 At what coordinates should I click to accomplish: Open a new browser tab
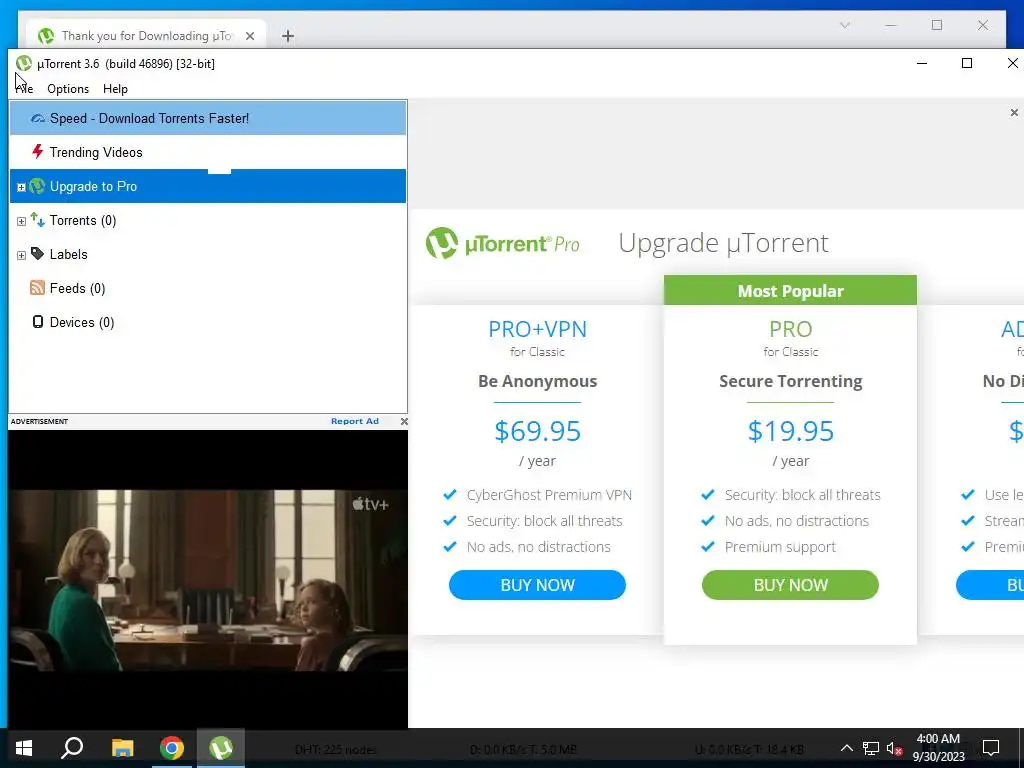tap(287, 36)
